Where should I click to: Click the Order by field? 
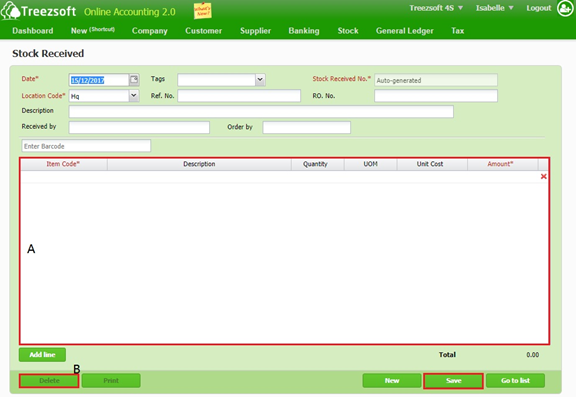306,127
